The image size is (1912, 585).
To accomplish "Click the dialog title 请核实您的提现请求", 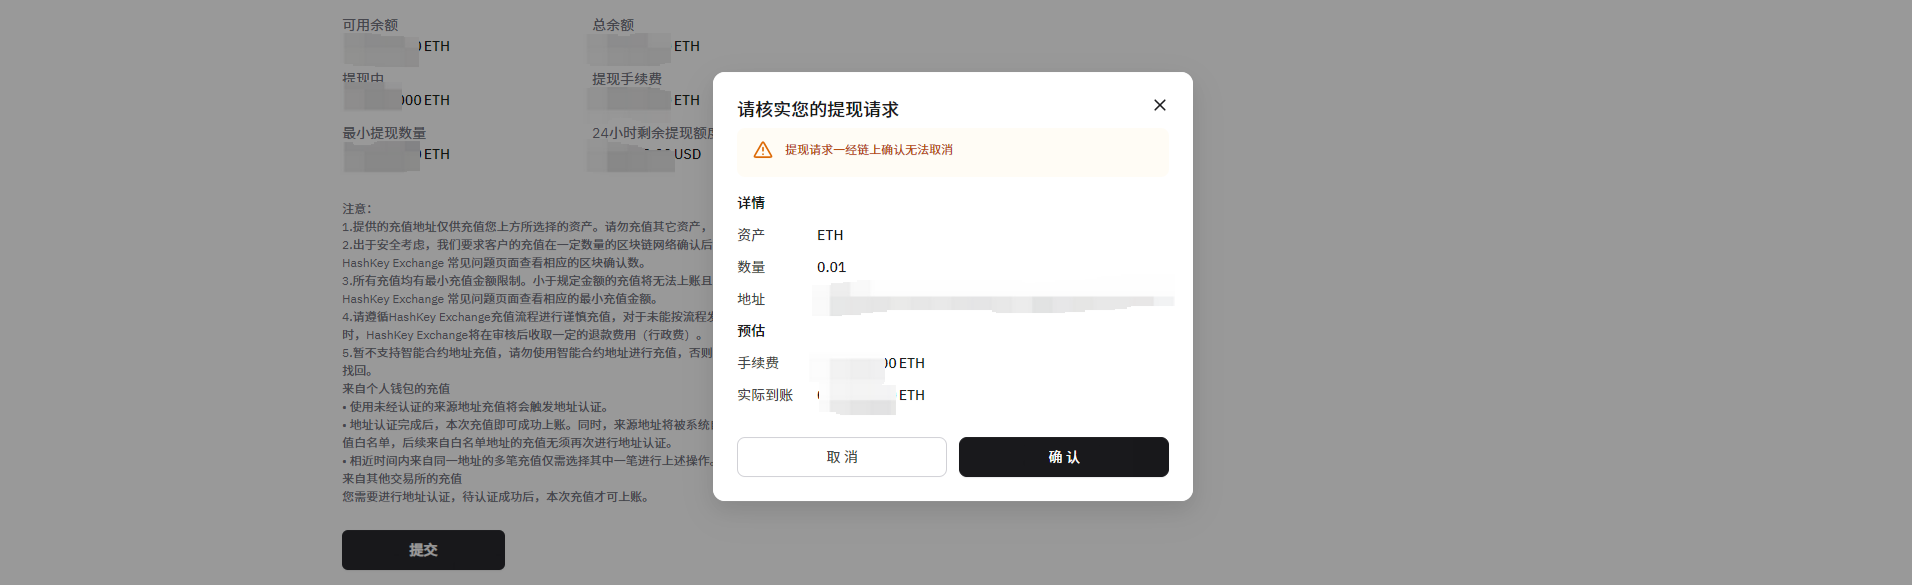I will (x=817, y=110).
